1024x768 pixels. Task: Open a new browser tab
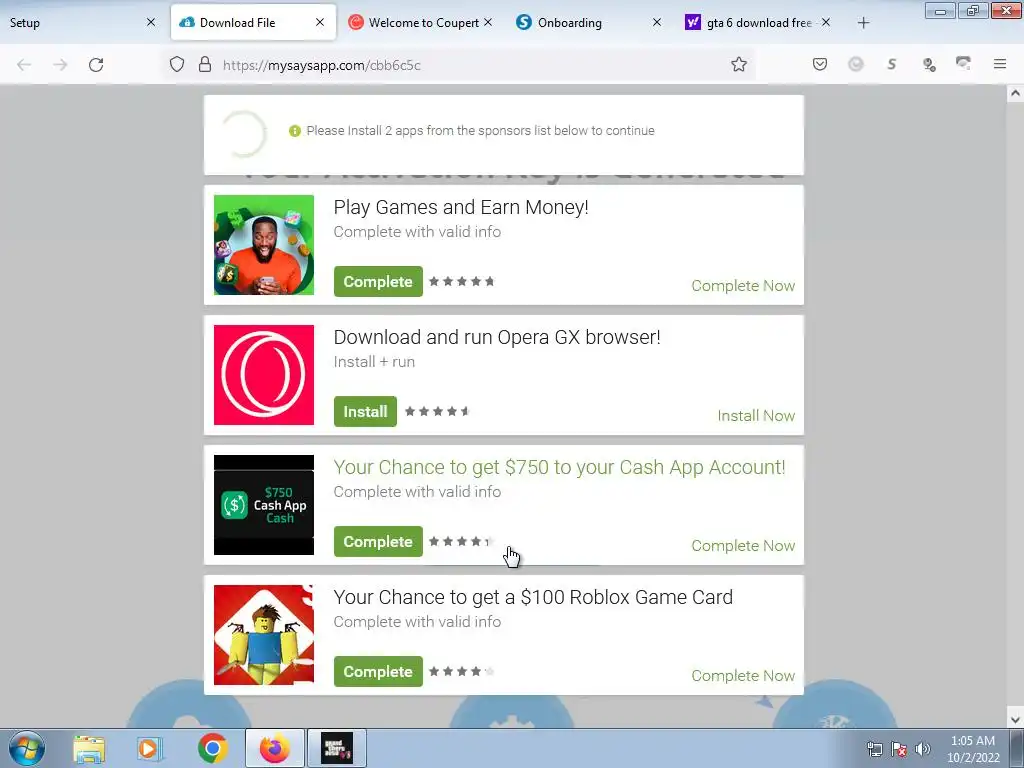863,23
